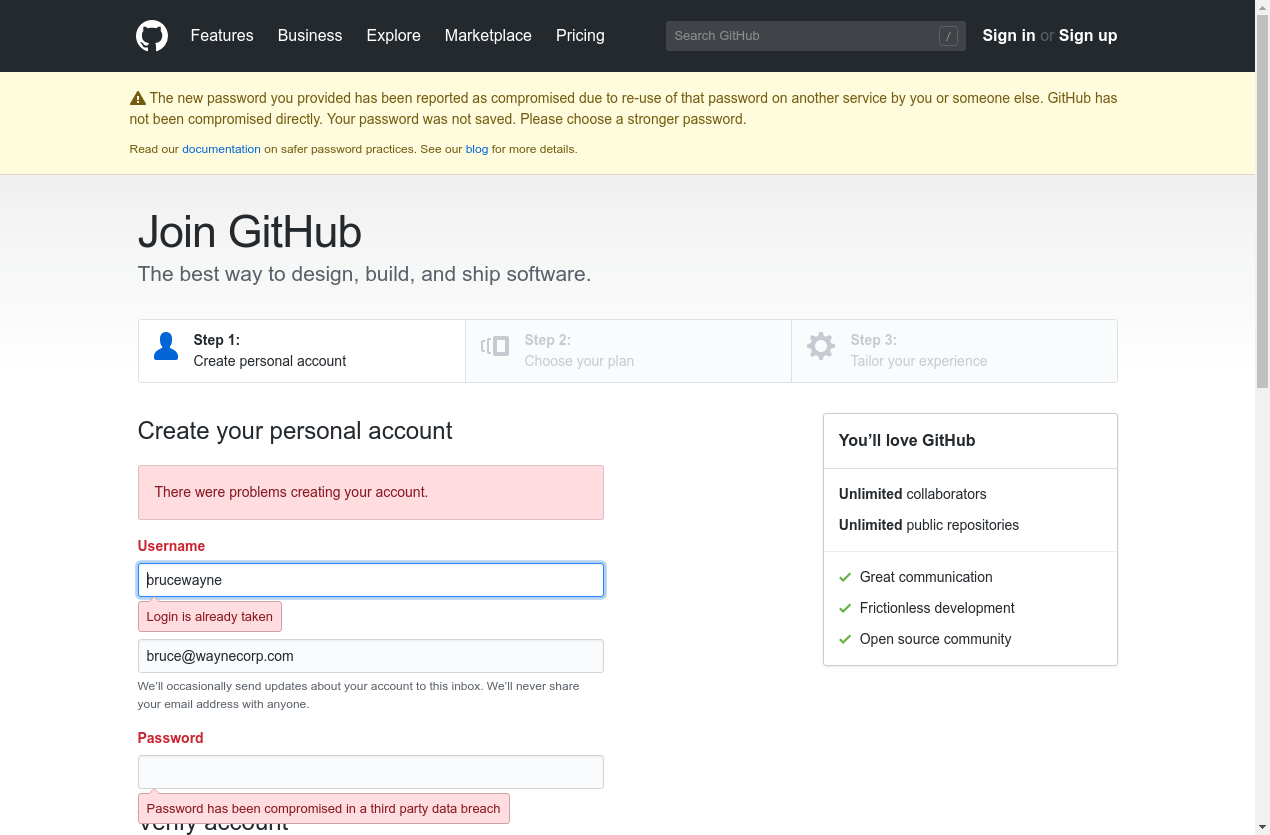Select Step 1: Create personal account tab

tap(302, 351)
